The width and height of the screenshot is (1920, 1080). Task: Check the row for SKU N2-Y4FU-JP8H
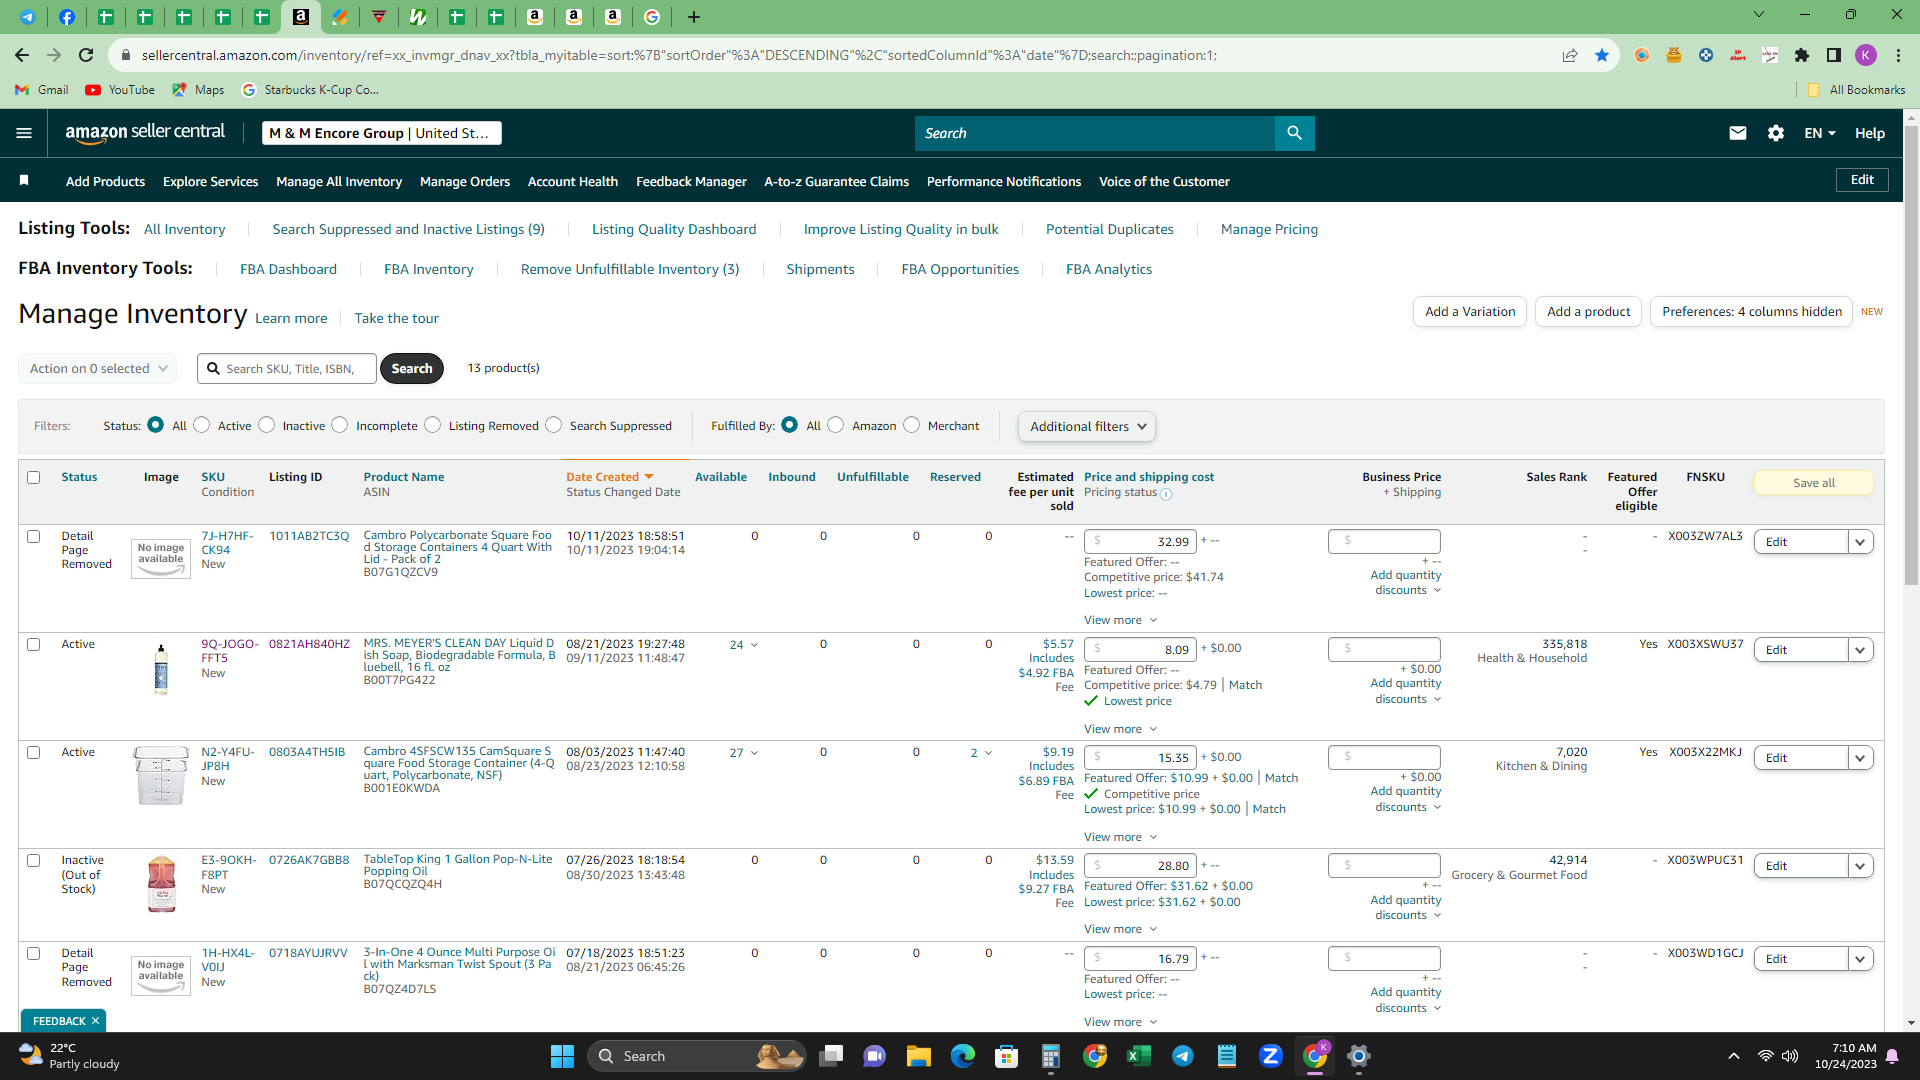(34, 753)
